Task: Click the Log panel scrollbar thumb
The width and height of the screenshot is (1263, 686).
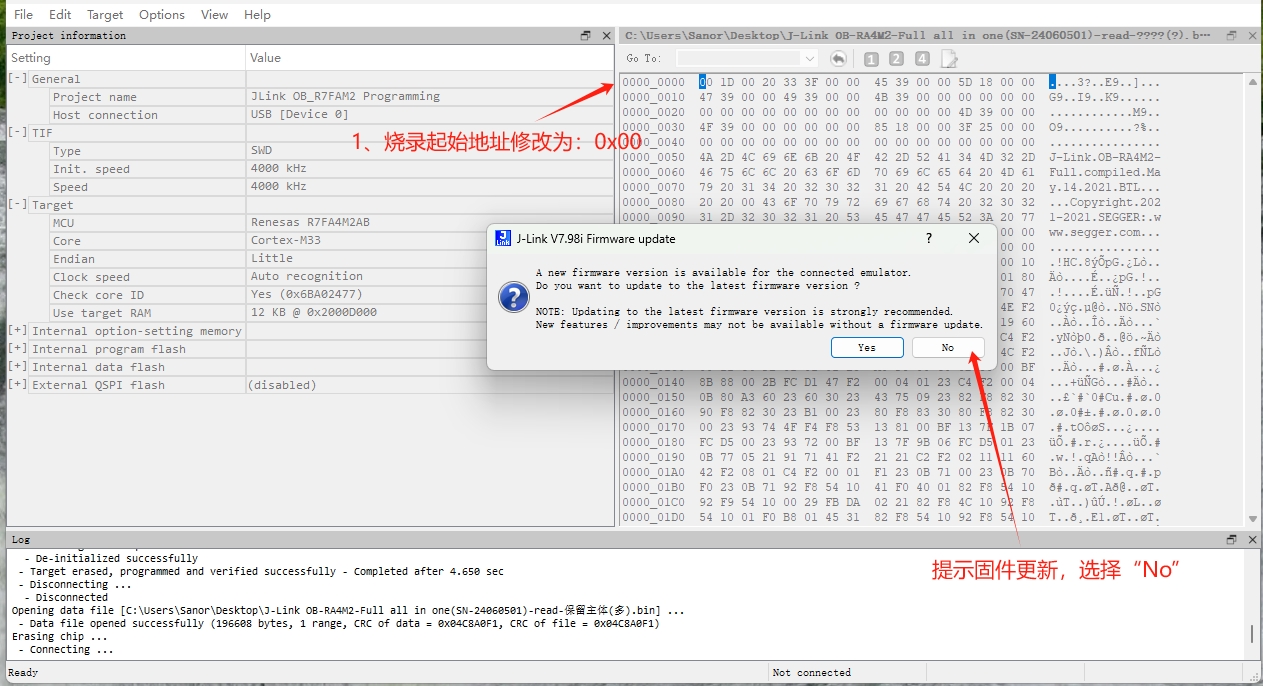Action: point(1252,634)
